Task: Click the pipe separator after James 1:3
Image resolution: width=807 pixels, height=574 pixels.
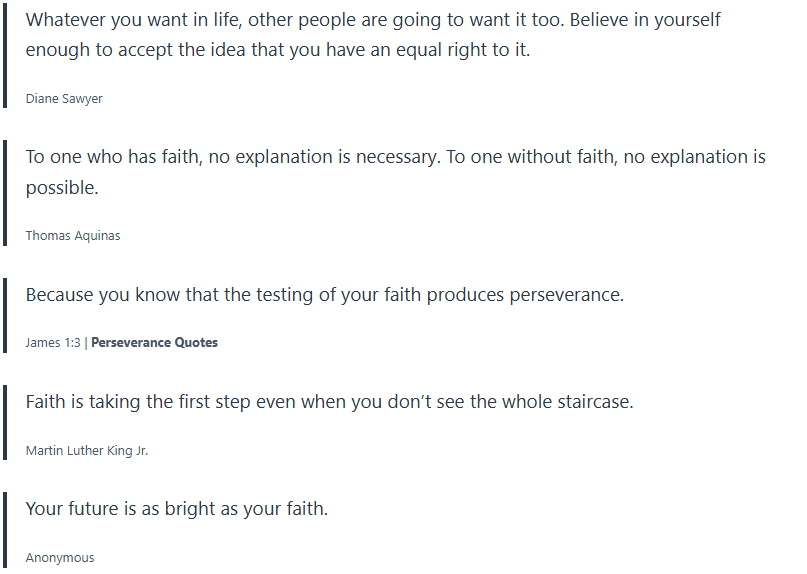Action: [x=86, y=343]
